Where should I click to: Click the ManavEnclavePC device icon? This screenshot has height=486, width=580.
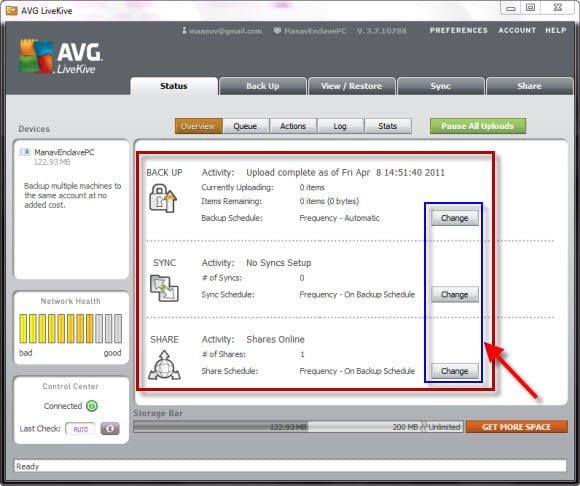point(25,152)
